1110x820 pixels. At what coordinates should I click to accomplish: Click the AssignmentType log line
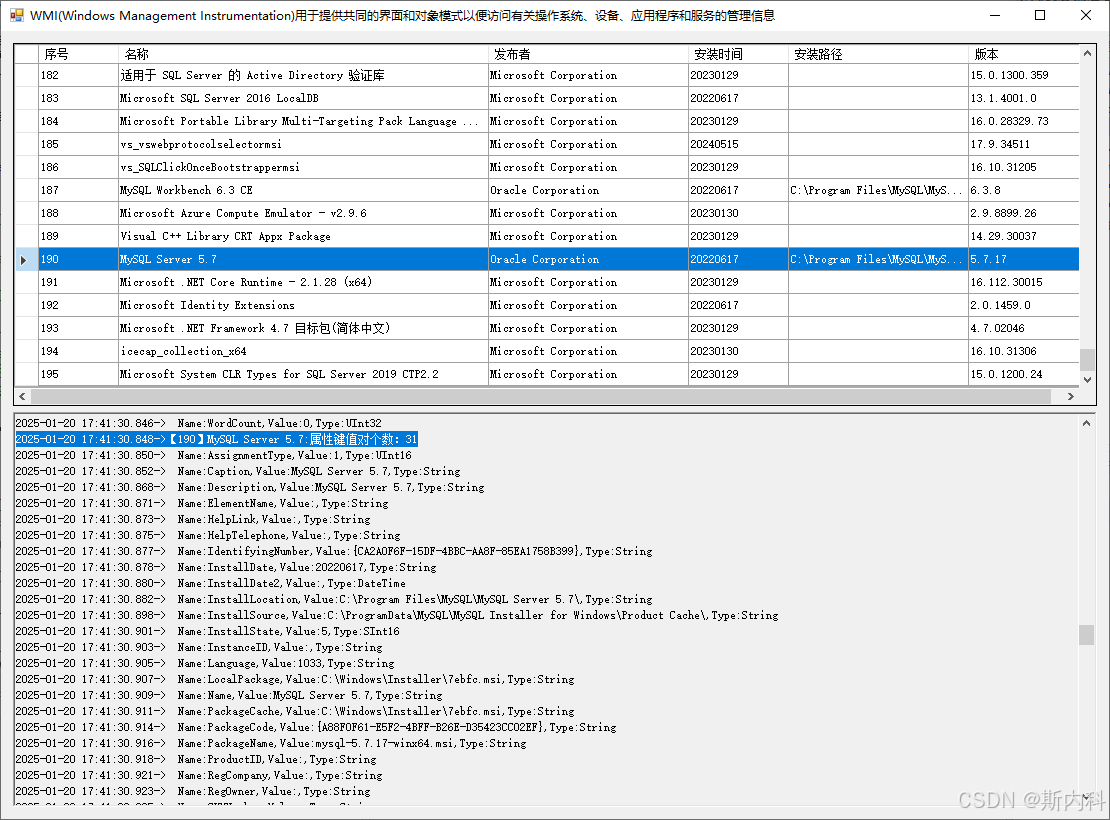pos(214,456)
